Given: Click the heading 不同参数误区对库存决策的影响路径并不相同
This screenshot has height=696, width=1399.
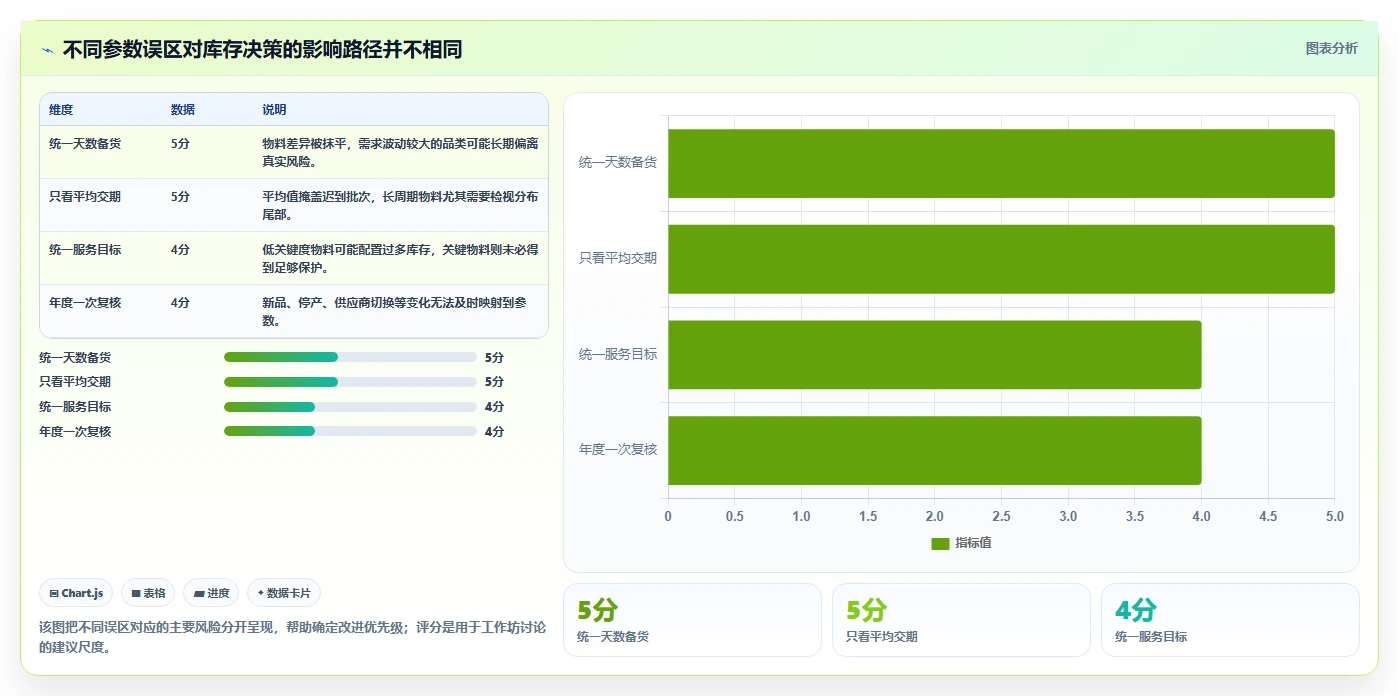Looking at the screenshot, I should click(262, 50).
